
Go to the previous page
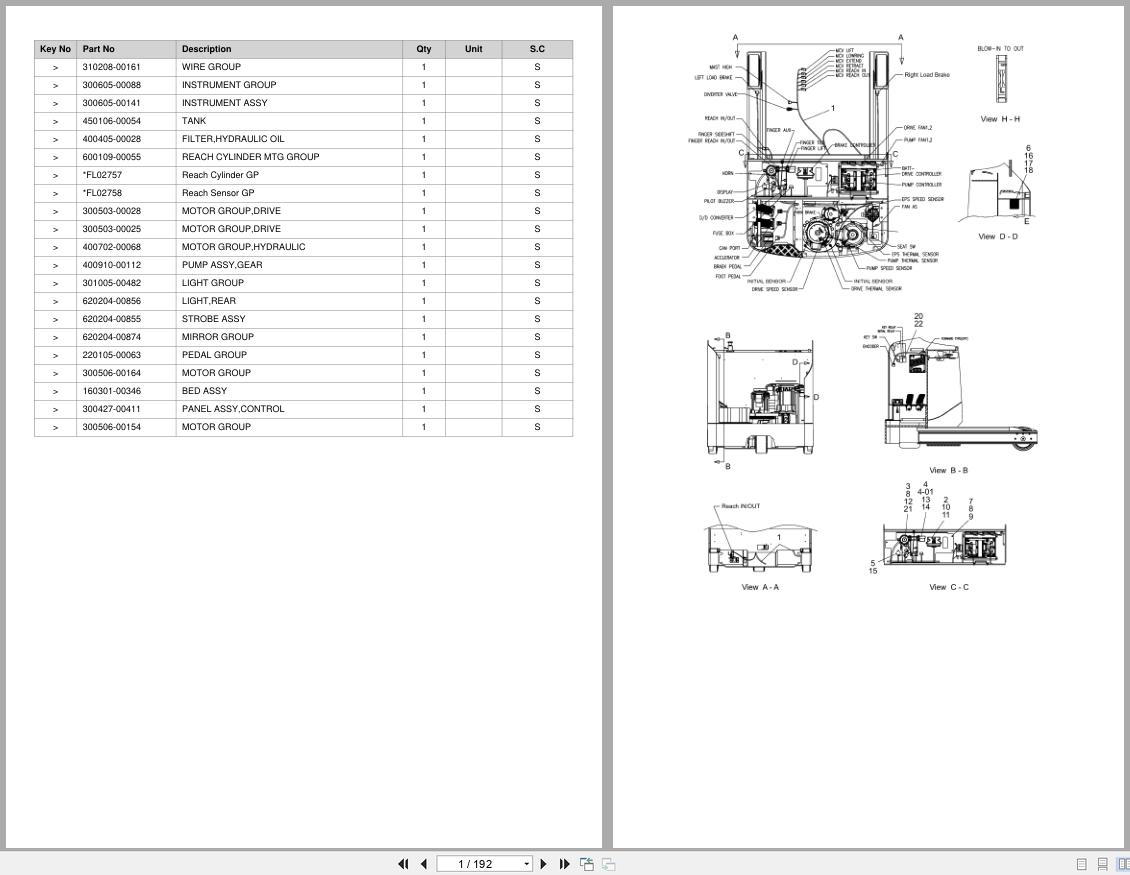(424, 863)
